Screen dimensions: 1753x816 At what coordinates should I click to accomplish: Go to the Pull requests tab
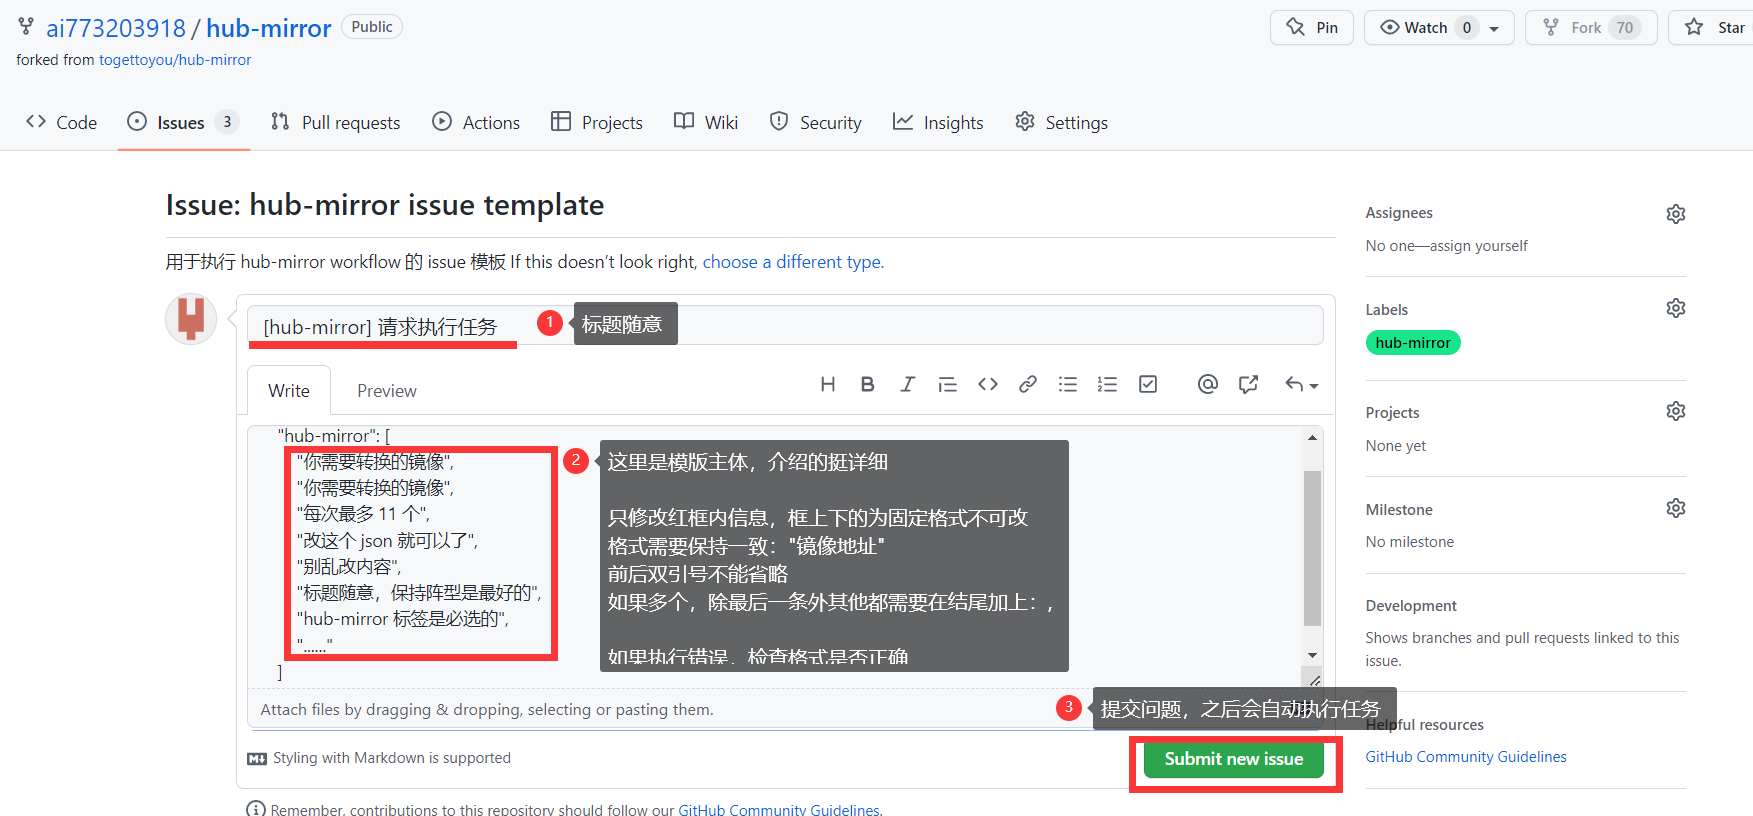336,122
